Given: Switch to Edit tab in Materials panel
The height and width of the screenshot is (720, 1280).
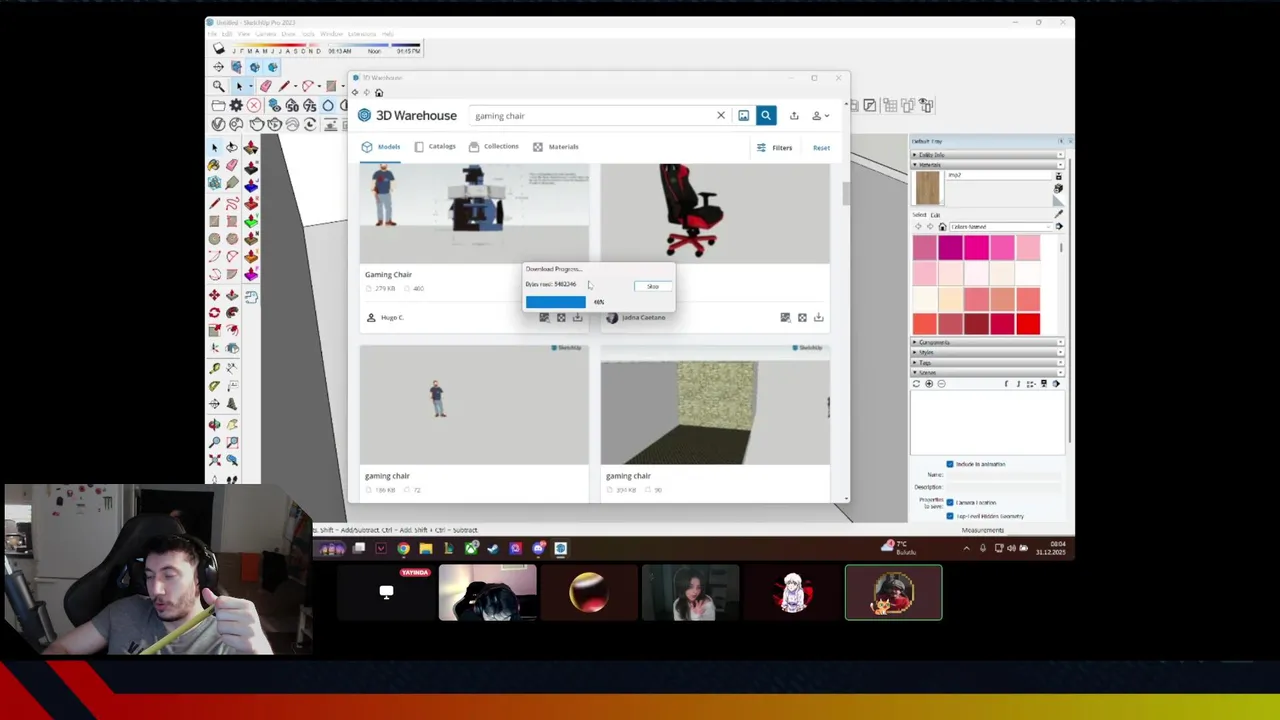Looking at the screenshot, I should pos(936,215).
